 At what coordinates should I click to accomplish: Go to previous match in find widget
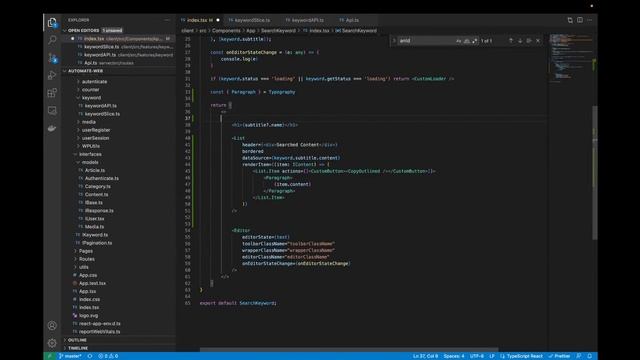click(511, 41)
